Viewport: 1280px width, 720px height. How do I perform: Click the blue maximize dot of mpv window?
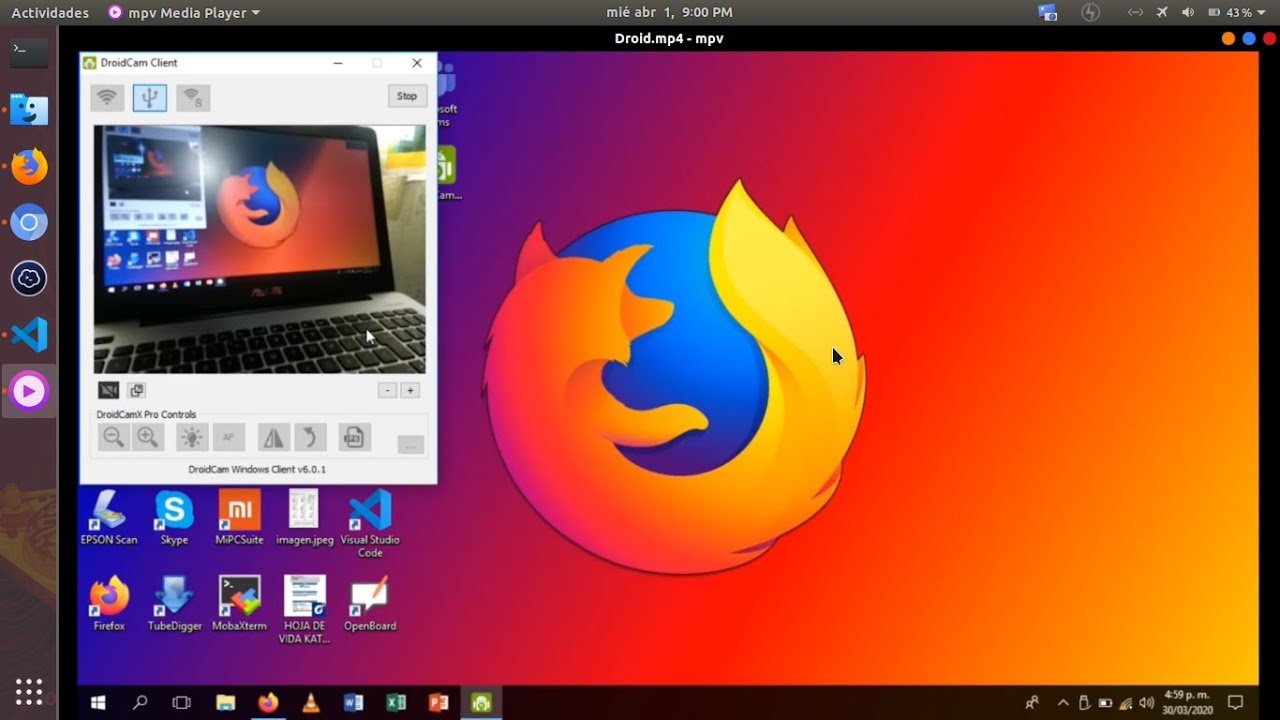1248,39
